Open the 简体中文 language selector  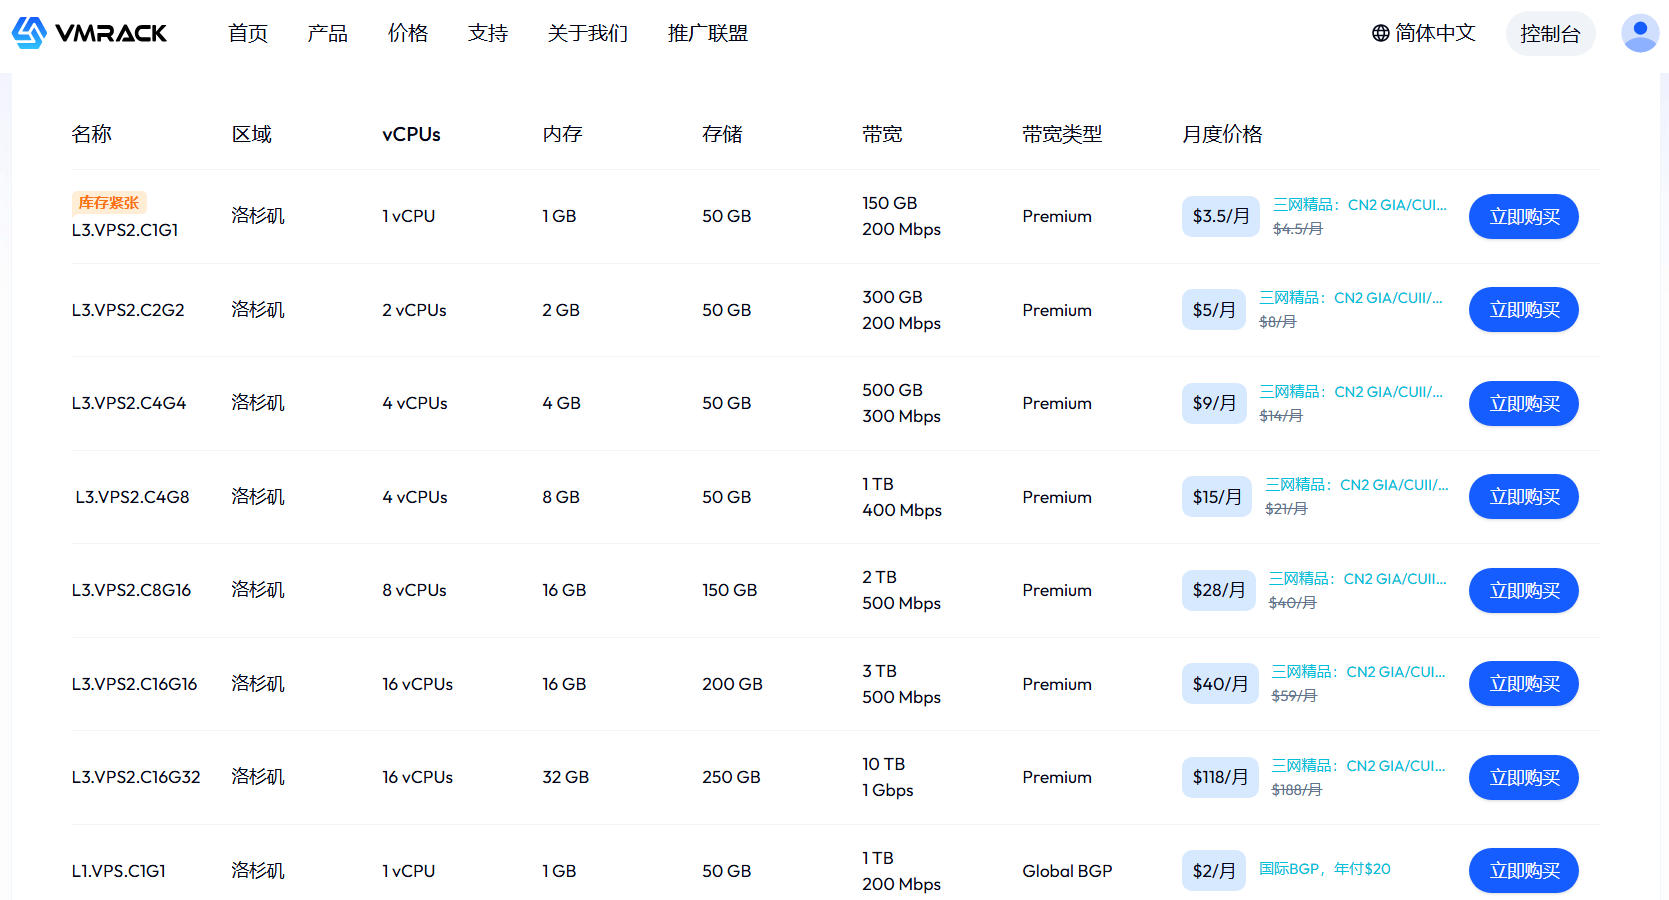coord(1423,33)
